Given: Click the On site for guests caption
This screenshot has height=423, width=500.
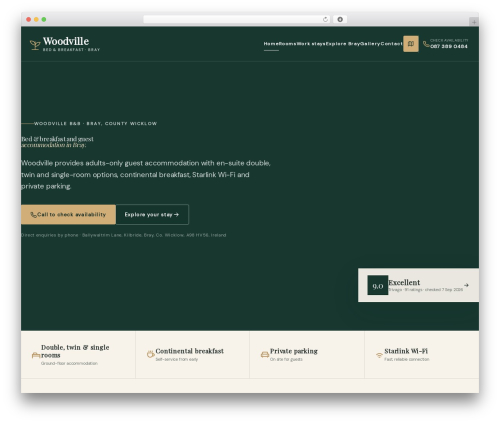Looking at the screenshot, I should pyautogui.click(x=286, y=359).
